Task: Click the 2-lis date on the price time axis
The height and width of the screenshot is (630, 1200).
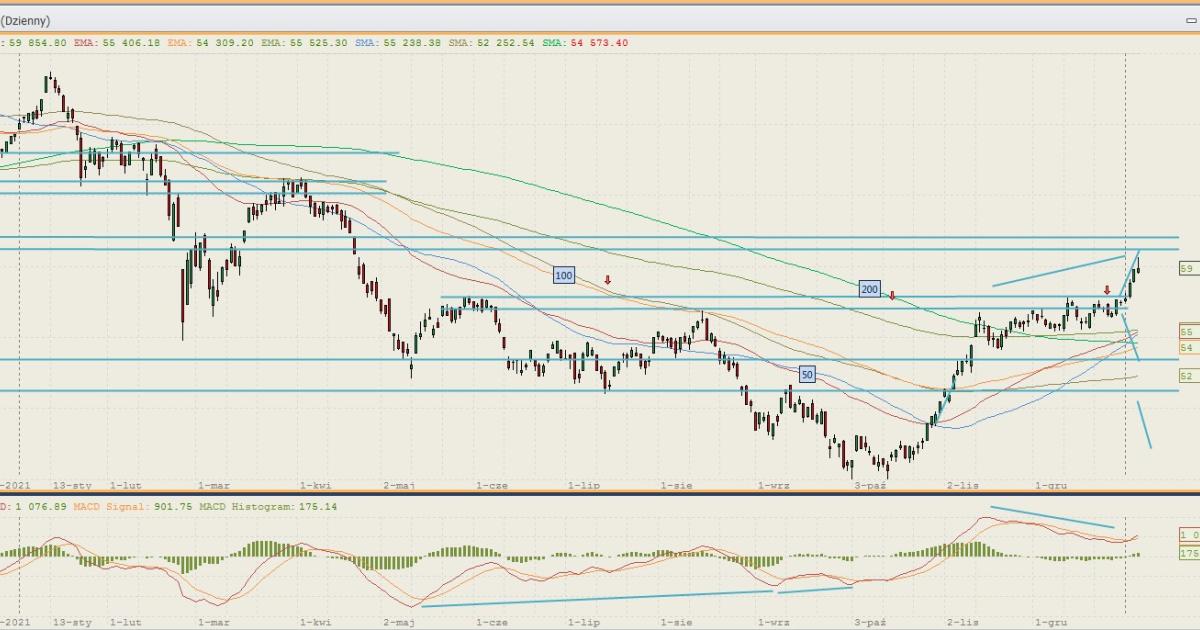Action: pyautogui.click(x=963, y=485)
